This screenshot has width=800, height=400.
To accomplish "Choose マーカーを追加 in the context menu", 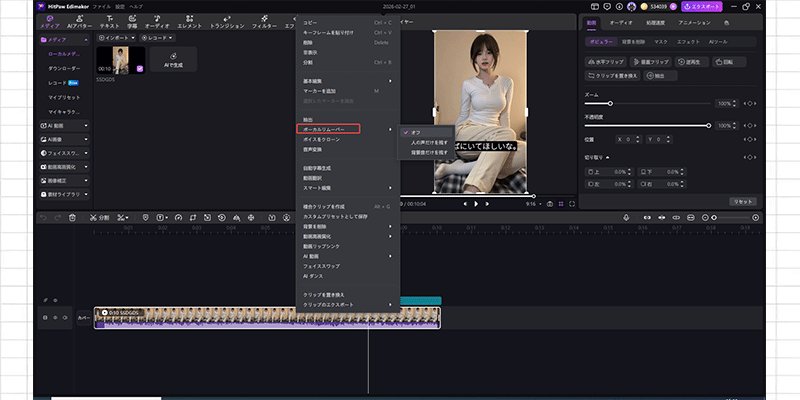I will coord(348,91).
